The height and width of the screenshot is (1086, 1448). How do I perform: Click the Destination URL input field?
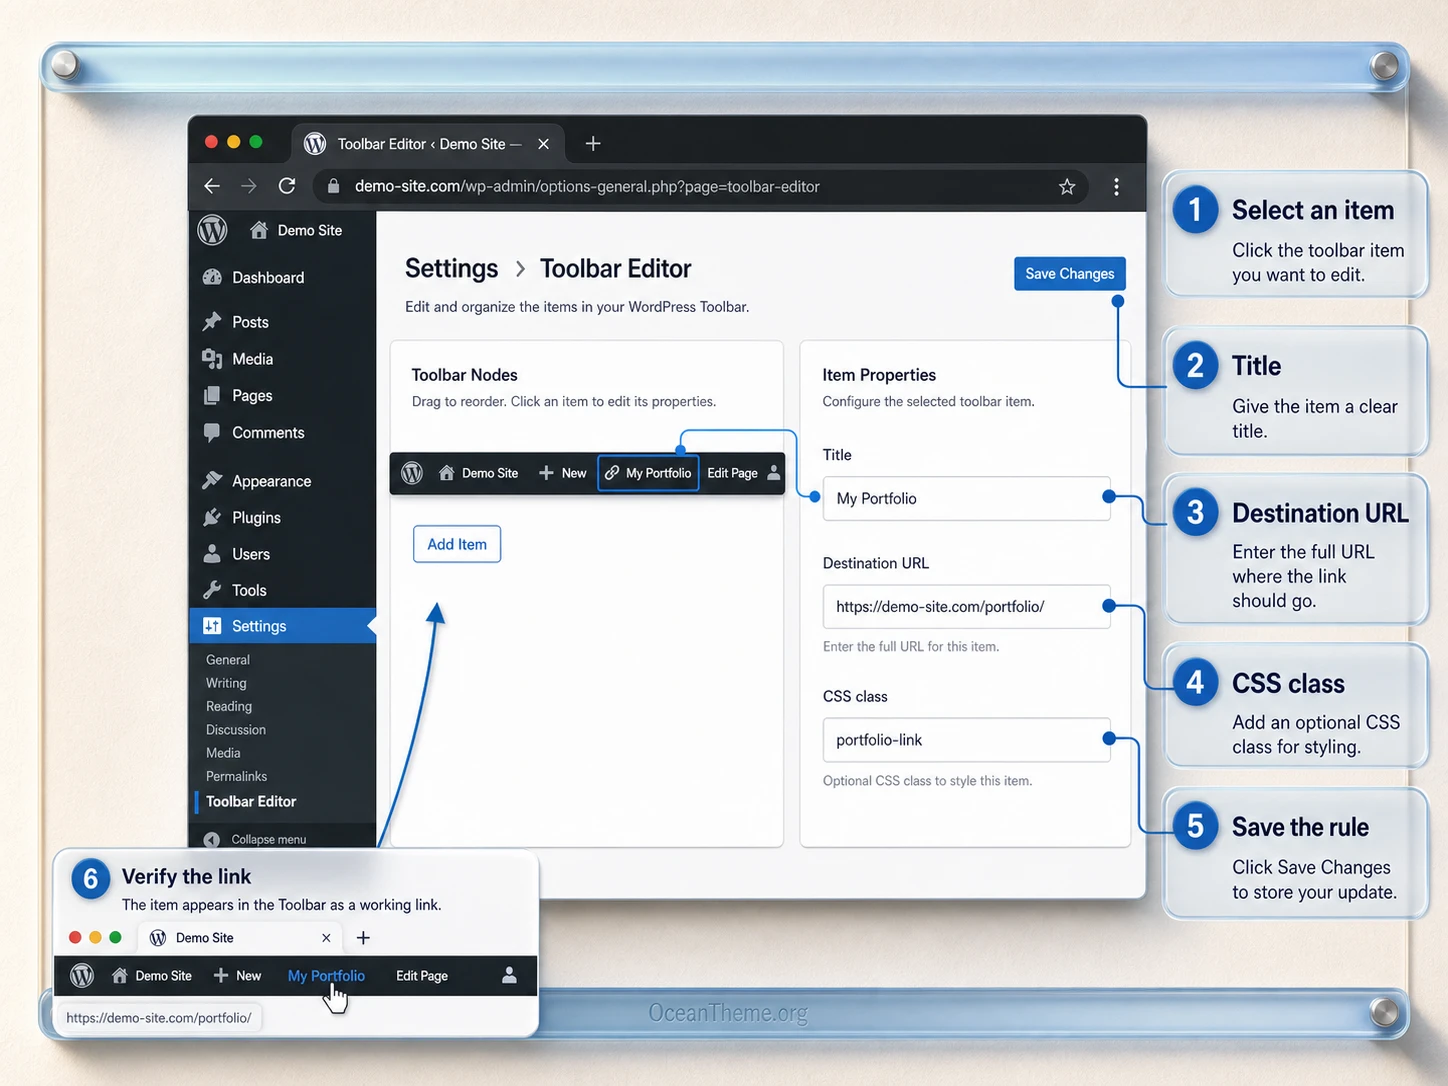click(967, 606)
